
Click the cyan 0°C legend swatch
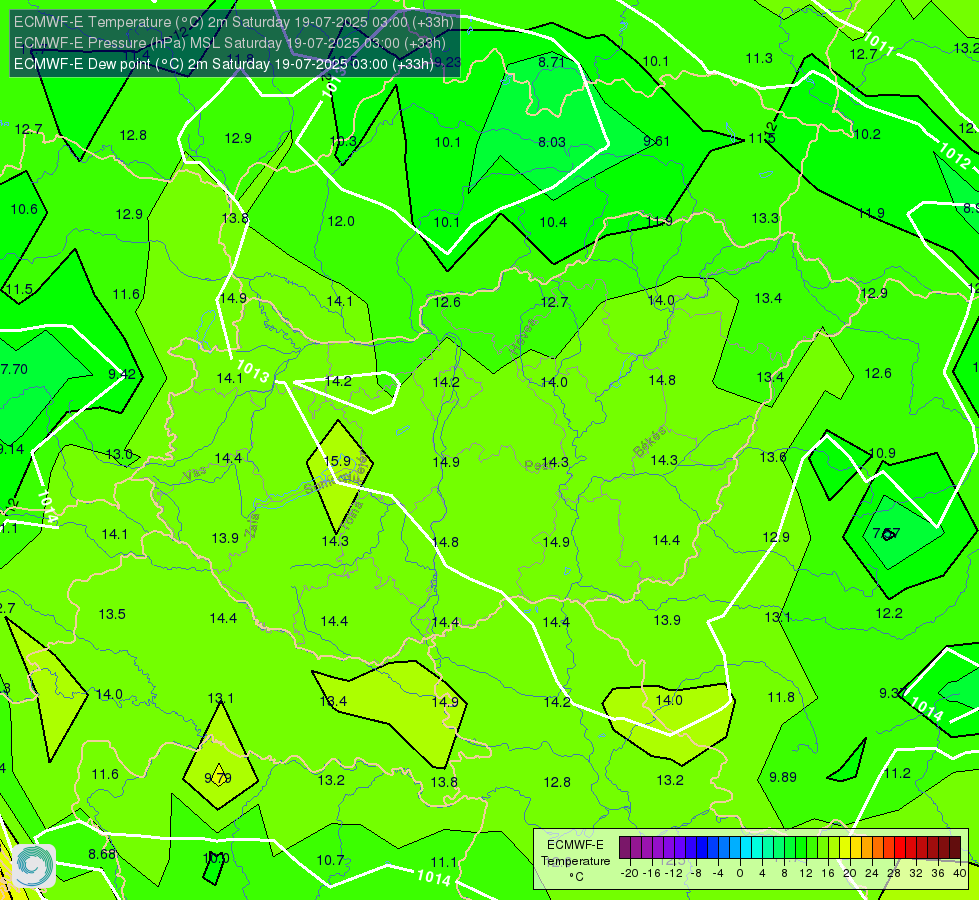(x=746, y=848)
